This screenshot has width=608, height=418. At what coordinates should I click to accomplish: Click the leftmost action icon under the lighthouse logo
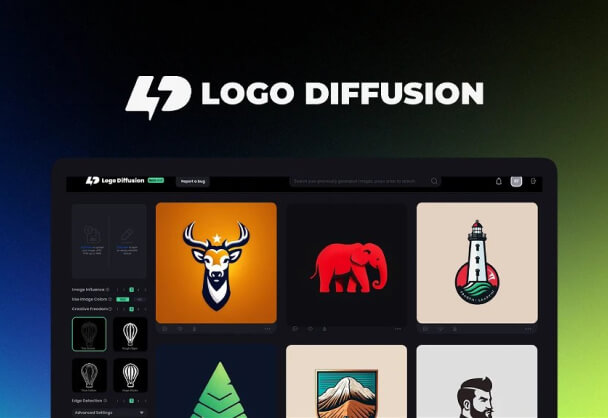click(x=425, y=329)
